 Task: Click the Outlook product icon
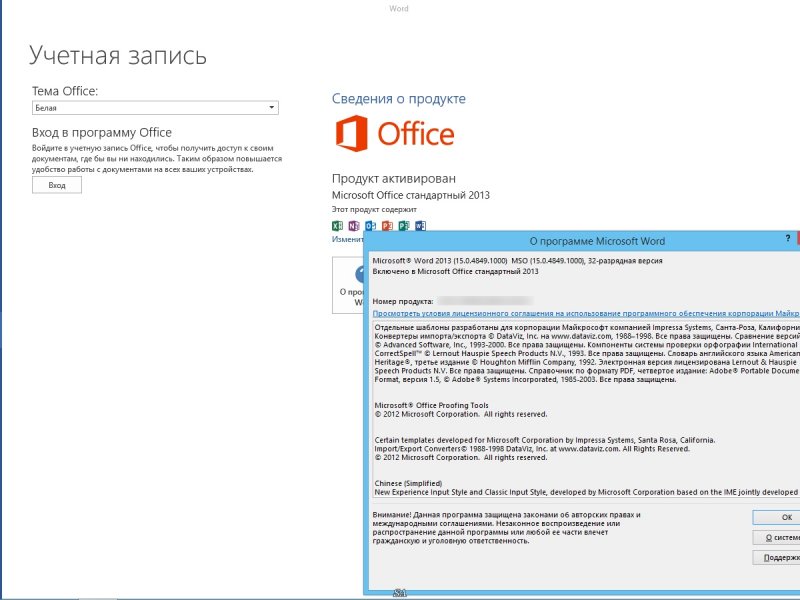(x=371, y=226)
